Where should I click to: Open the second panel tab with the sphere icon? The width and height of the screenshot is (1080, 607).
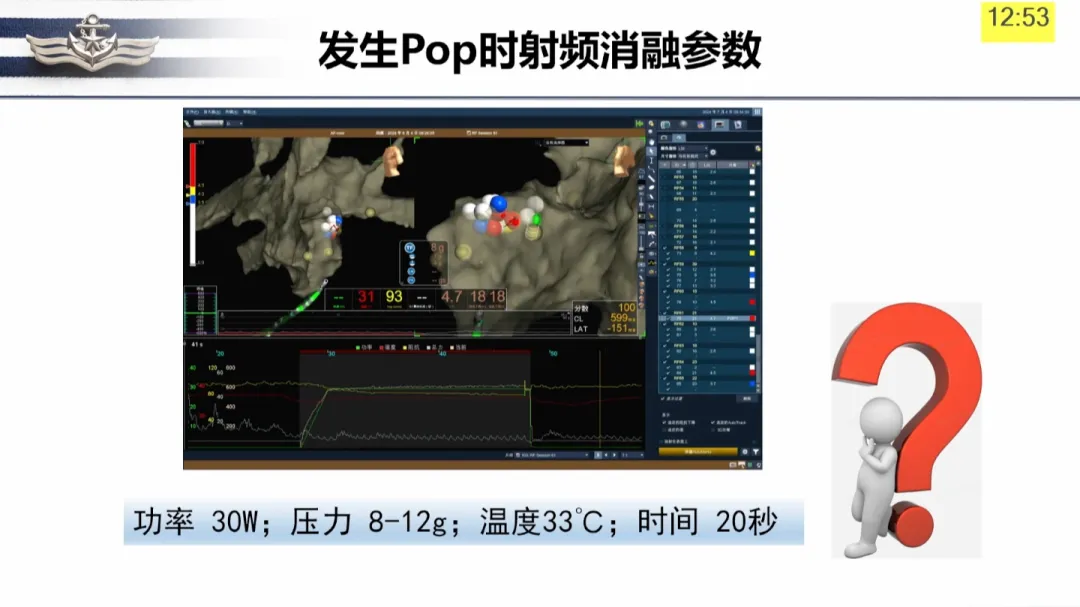click(683, 125)
